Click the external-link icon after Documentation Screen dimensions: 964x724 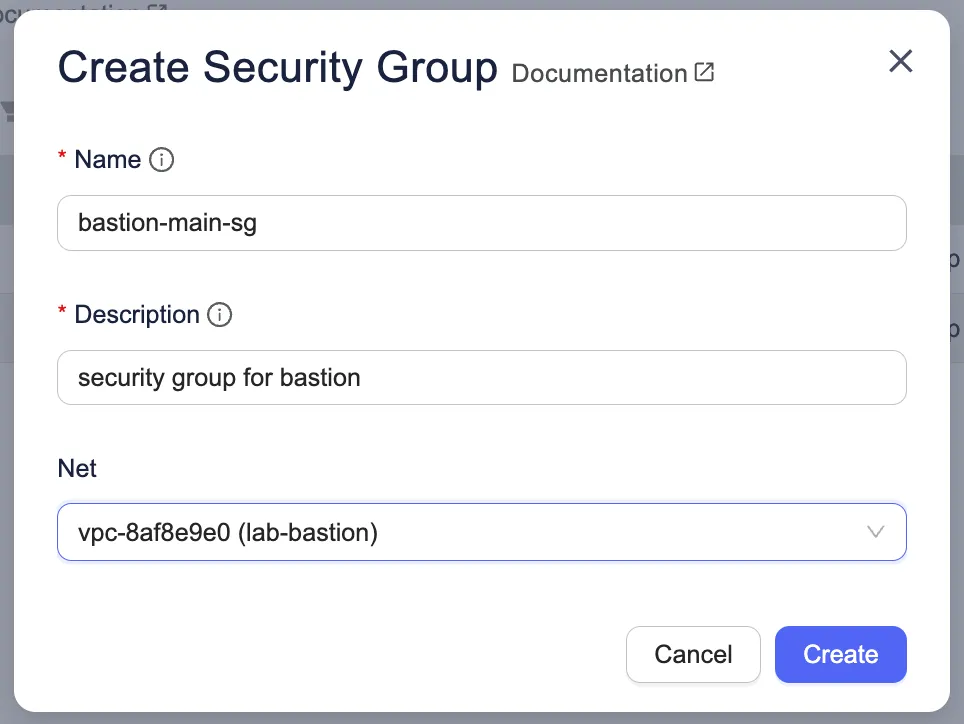click(705, 72)
